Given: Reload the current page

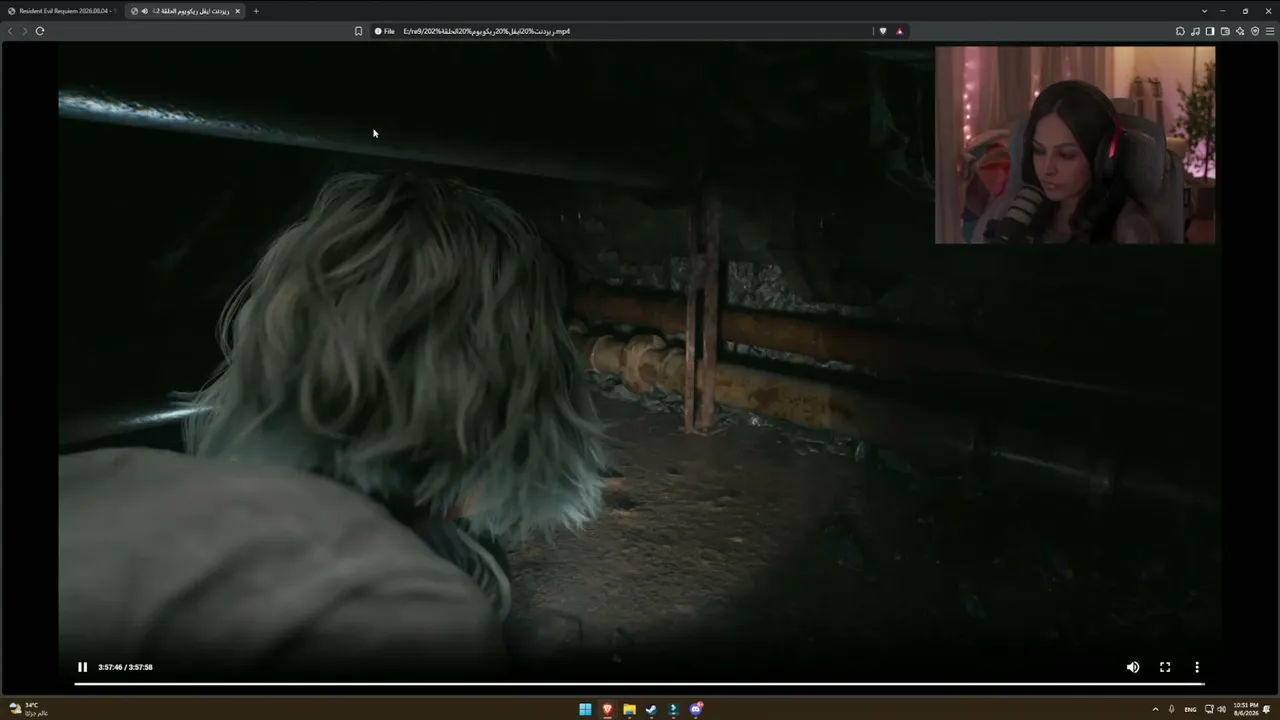Looking at the screenshot, I should tap(40, 31).
